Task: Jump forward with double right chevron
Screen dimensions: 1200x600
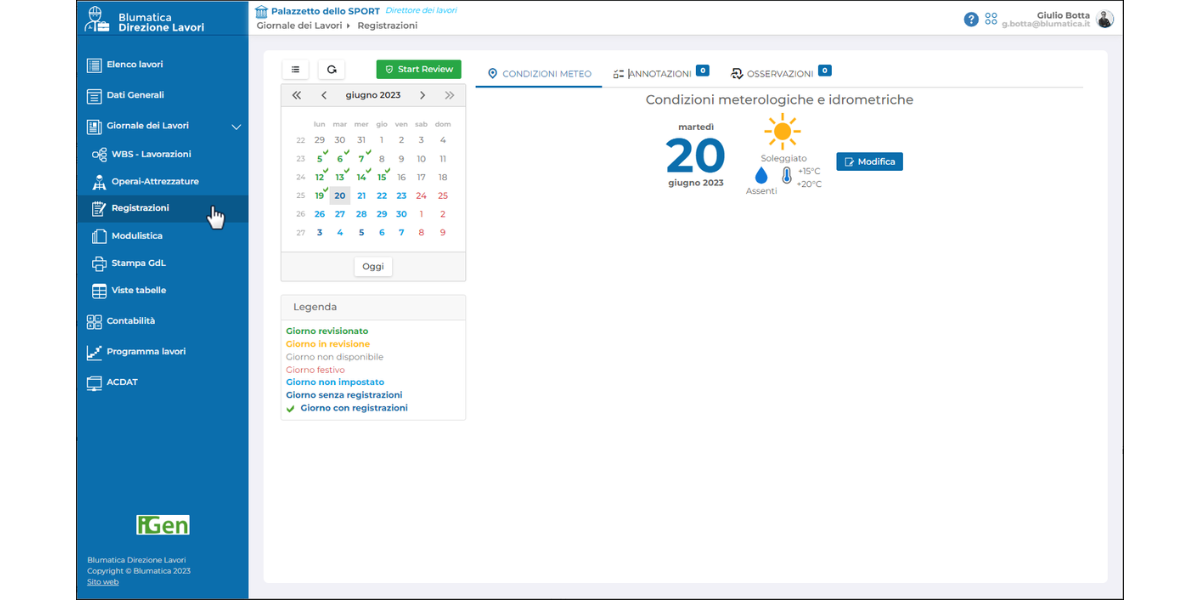Action: [449, 96]
